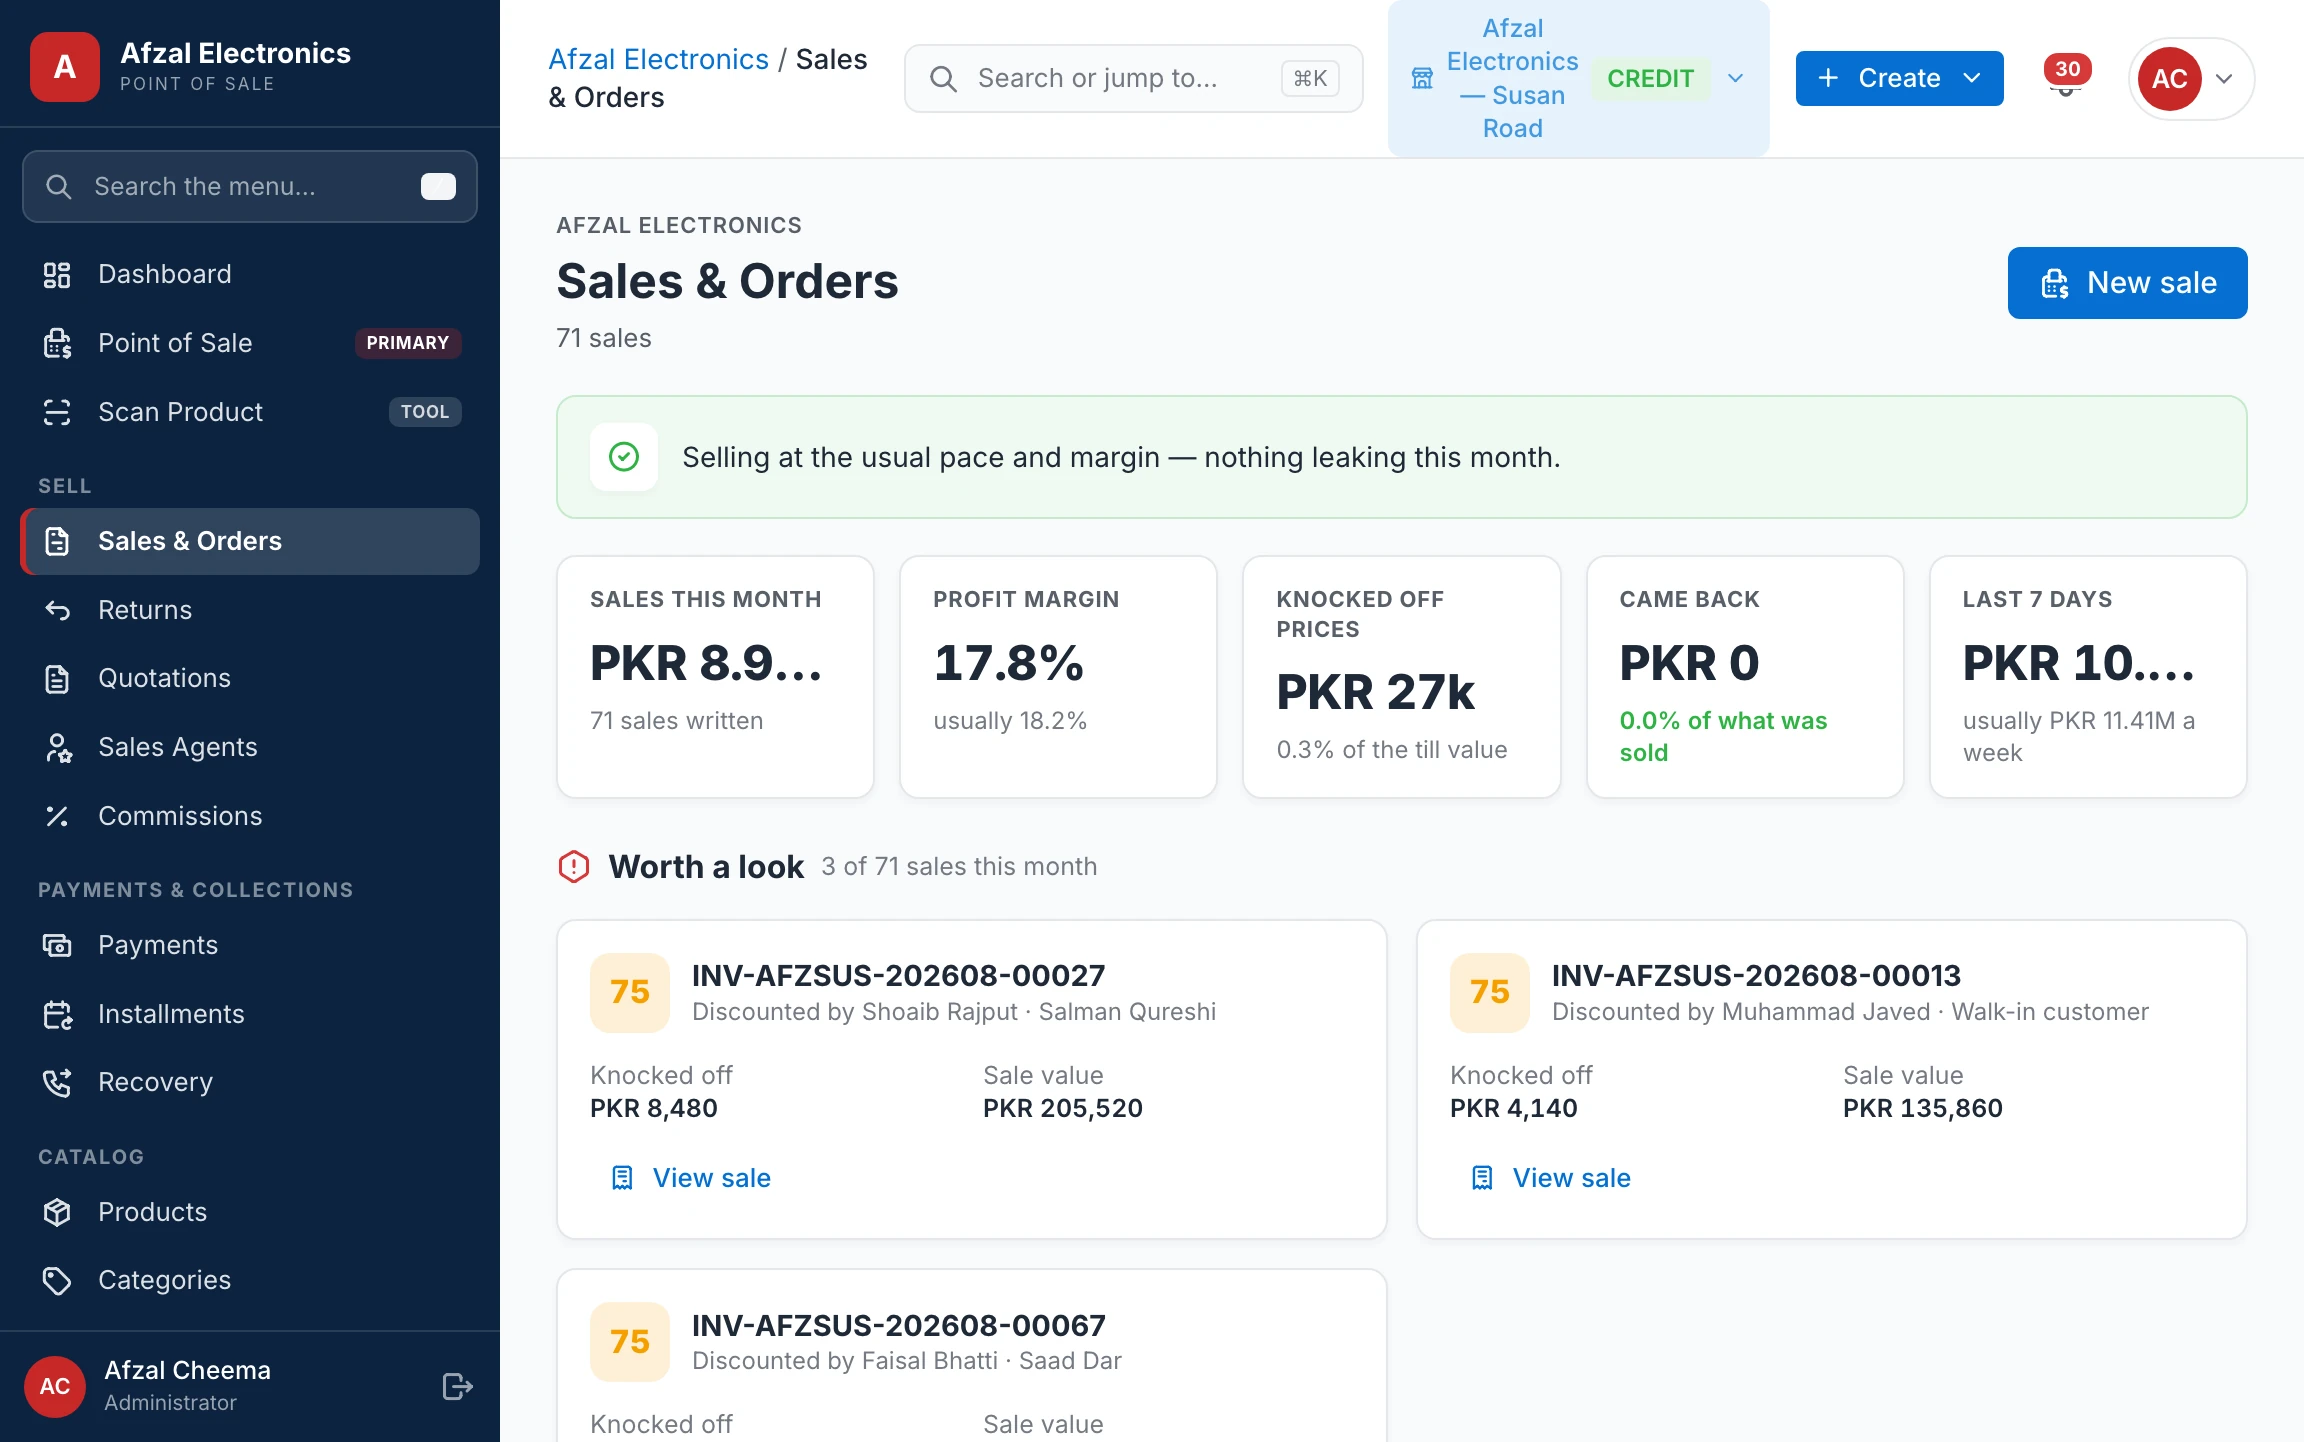
Task: Click 'Knocked off PKR 4,140' amount
Action: coord(1514,1108)
